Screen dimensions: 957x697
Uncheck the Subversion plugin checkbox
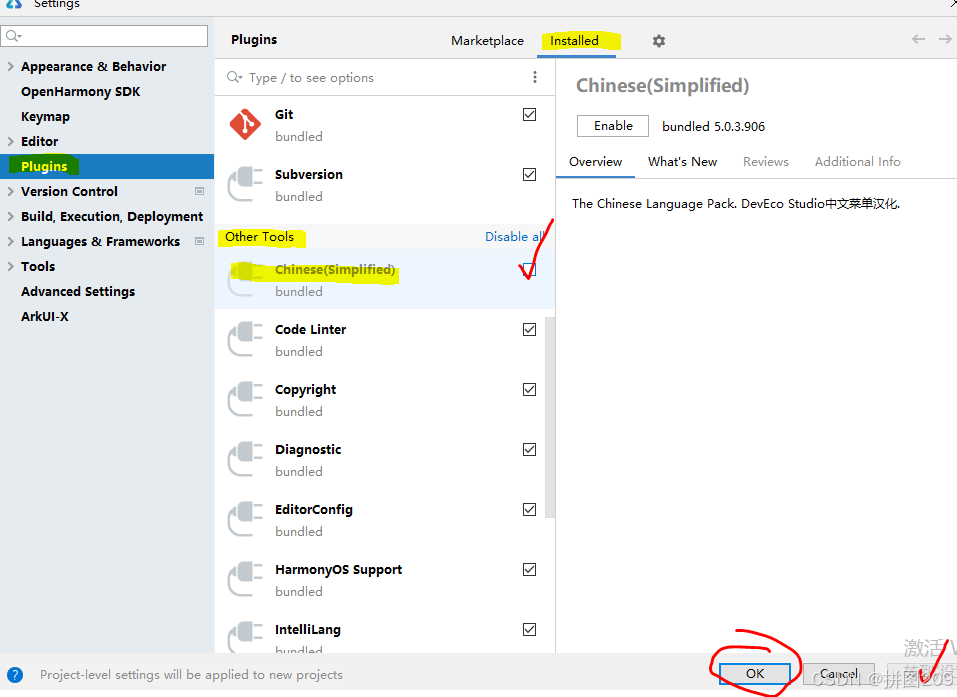529,175
